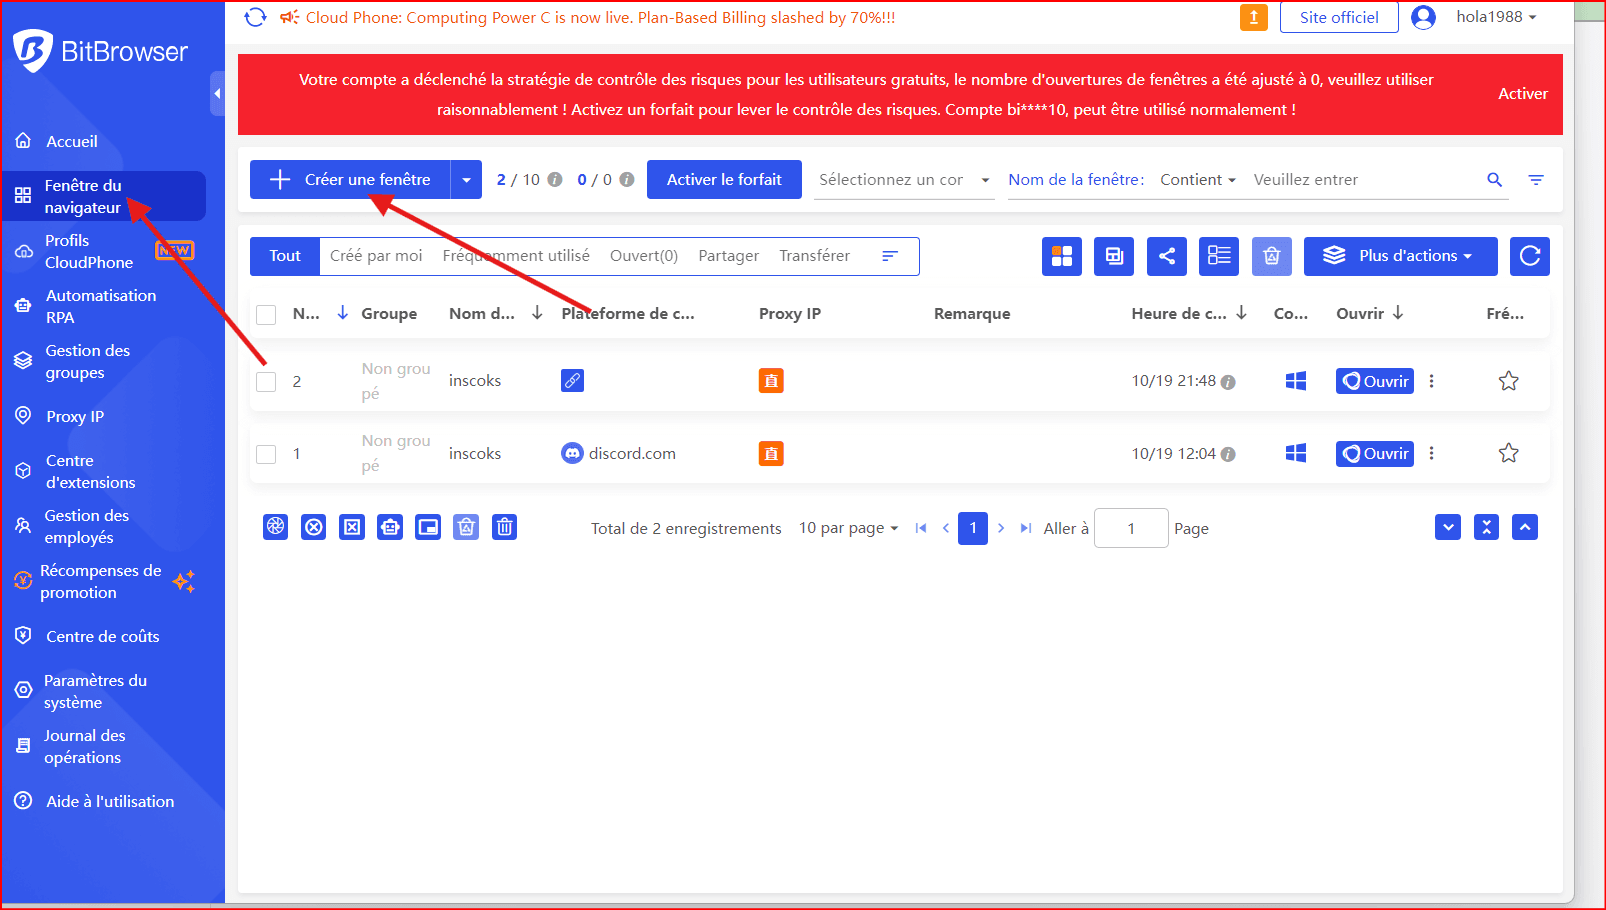Mark window 2 as favorite with star

[1508, 381]
